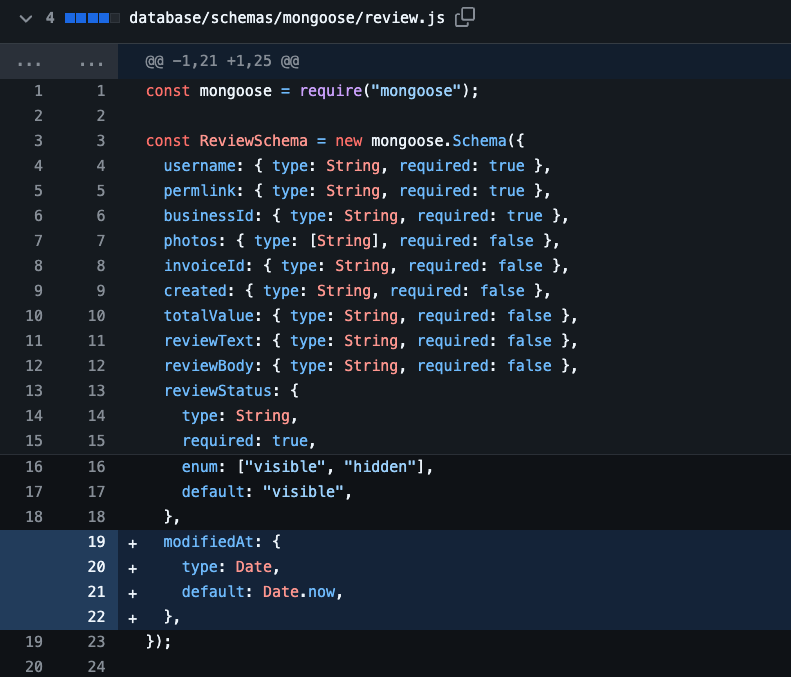Screen dimensions: 791x677
Task: Click the 'reviewStatus: {' line
Action: (x=231, y=391)
